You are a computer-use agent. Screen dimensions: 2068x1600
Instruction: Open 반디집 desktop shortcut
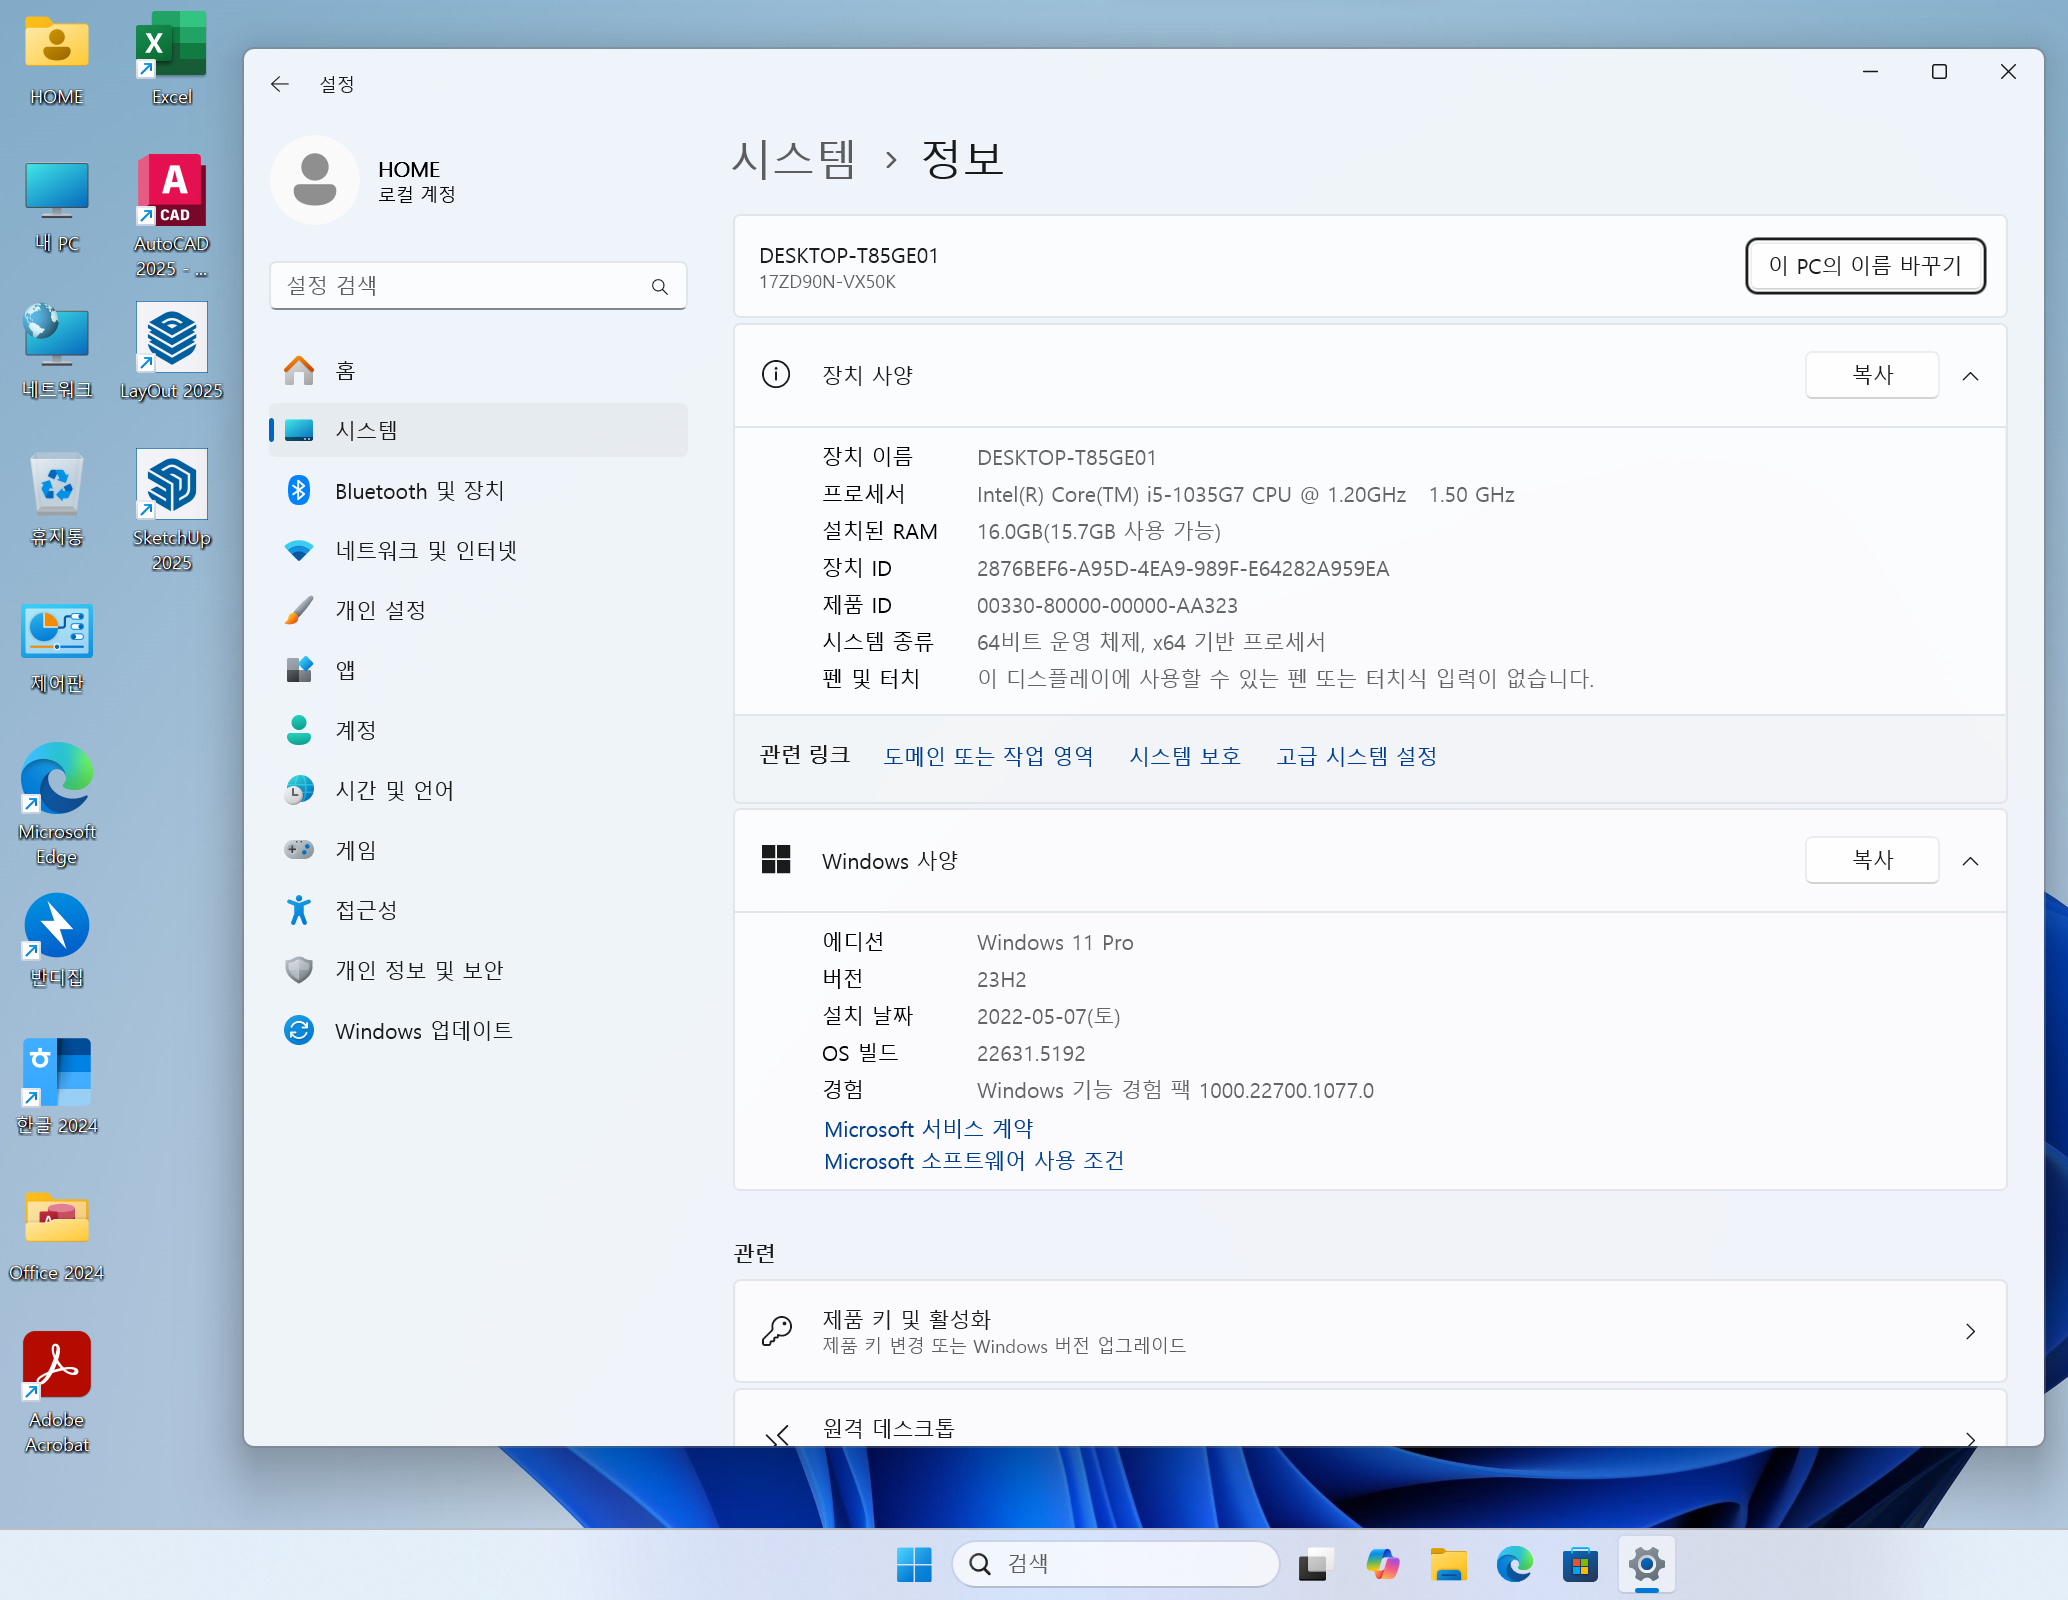tap(57, 940)
